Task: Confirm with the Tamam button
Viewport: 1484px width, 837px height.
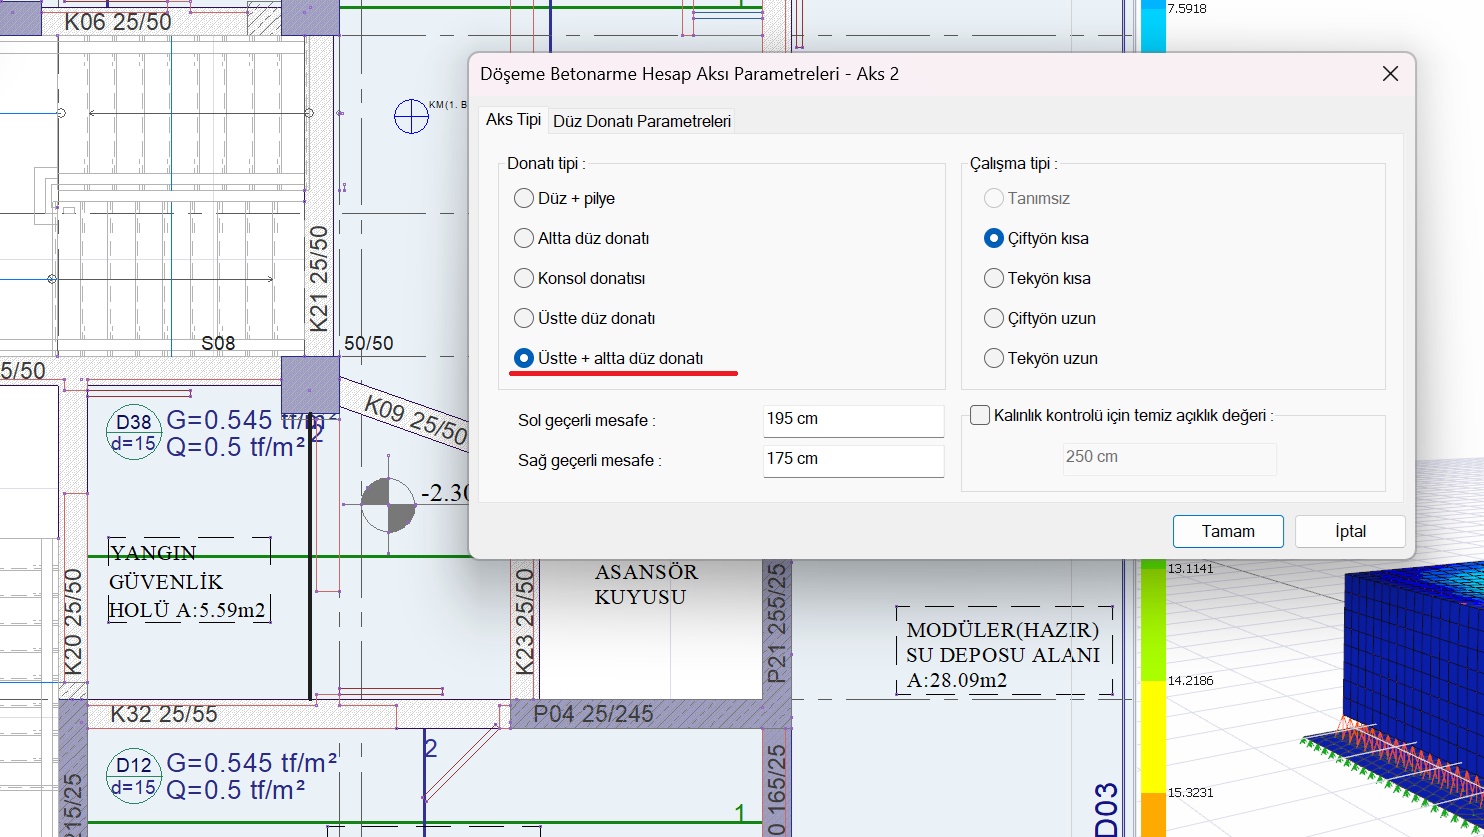Action: (1228, 531)
